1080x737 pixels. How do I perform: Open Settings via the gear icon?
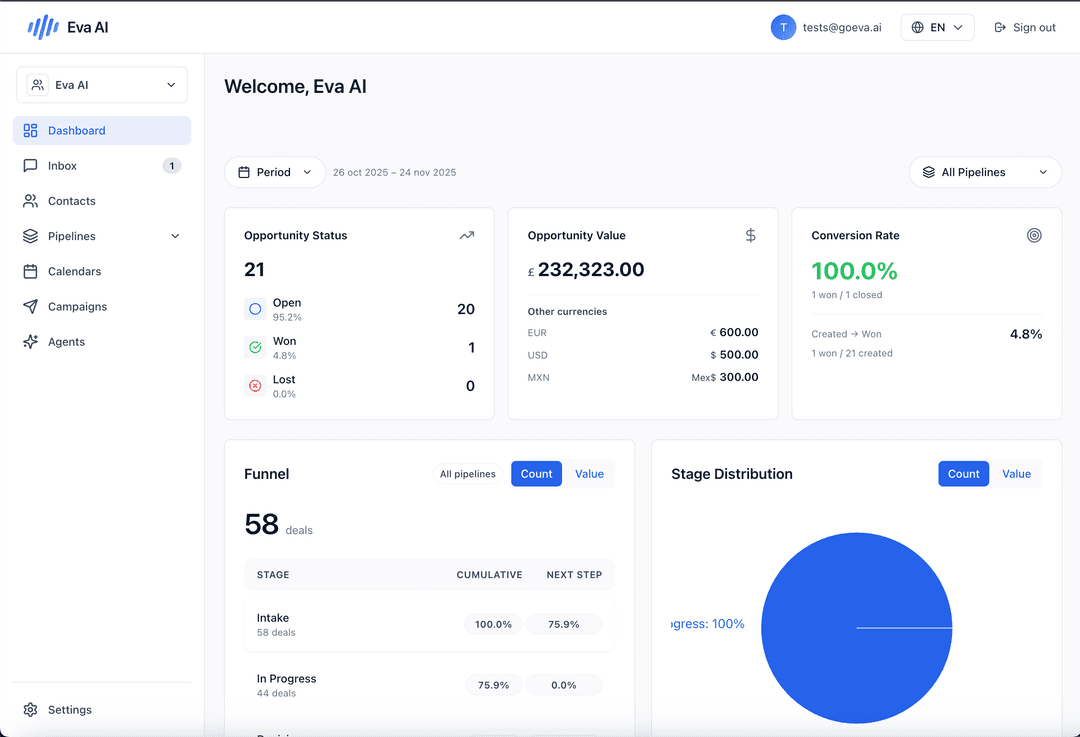[x=29, y=709]
